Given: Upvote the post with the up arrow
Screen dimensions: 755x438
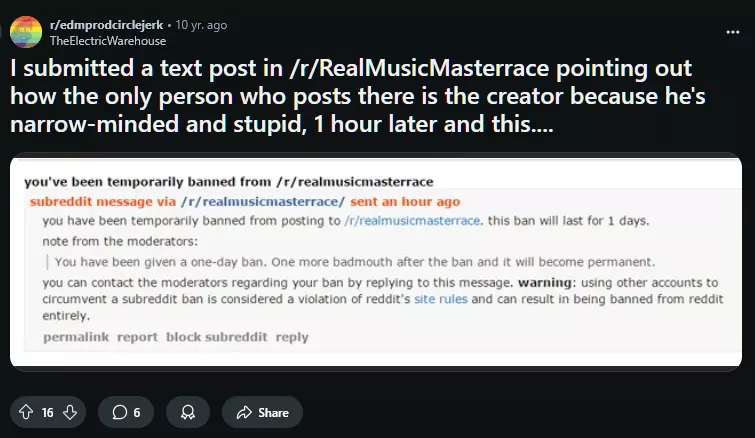Looking at the screenshot, I should tap(26, 412).
